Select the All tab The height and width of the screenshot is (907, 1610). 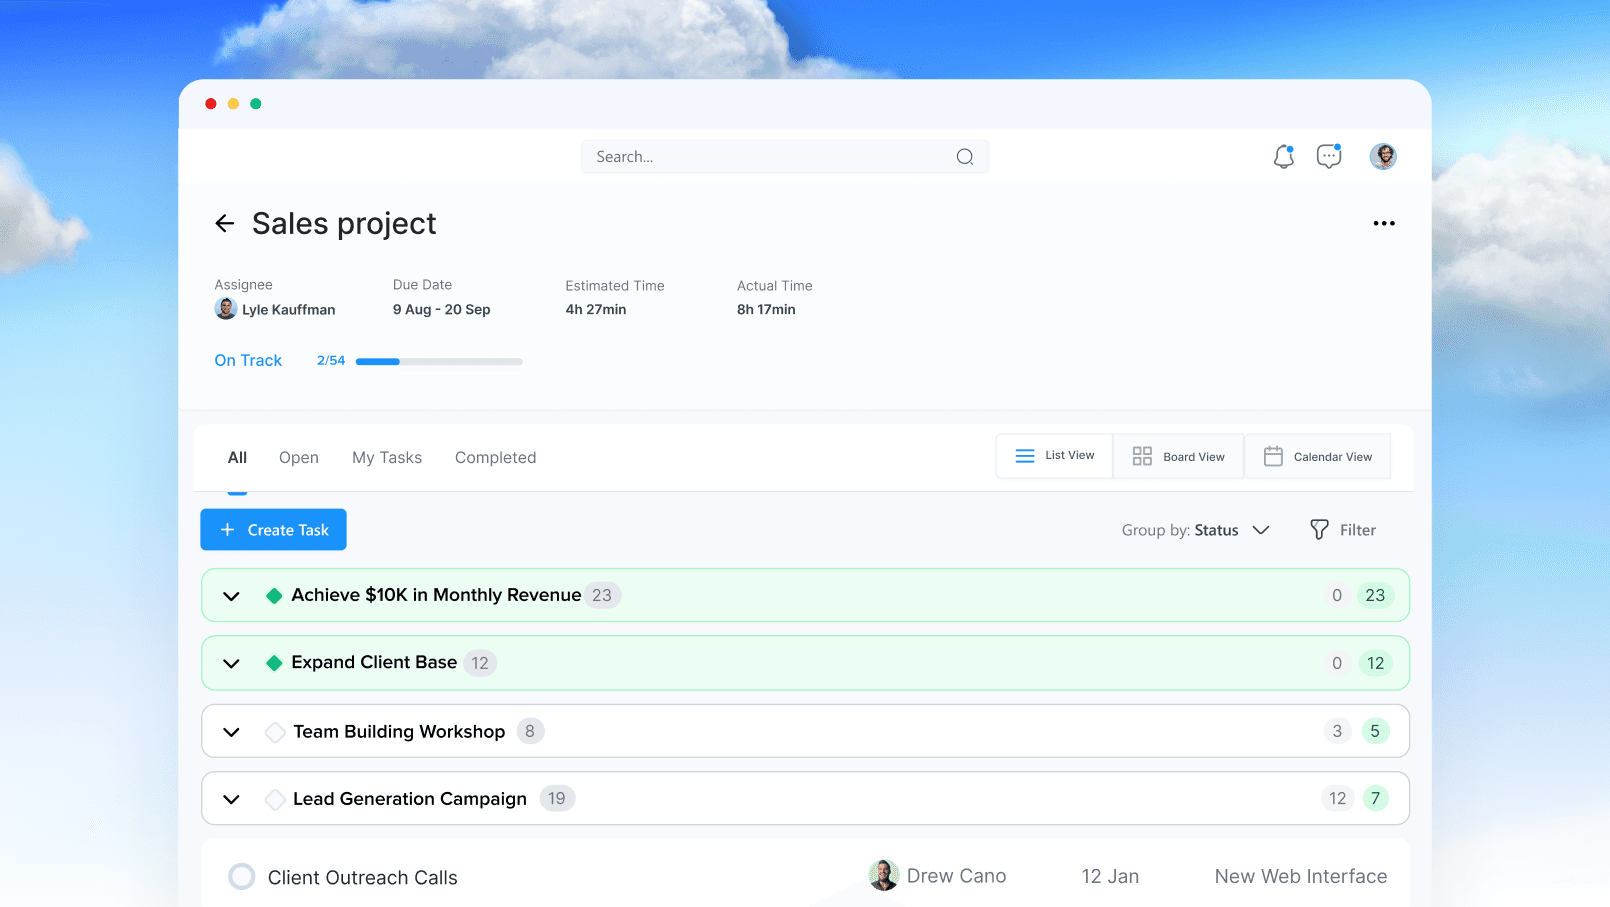tap(237, 457)
